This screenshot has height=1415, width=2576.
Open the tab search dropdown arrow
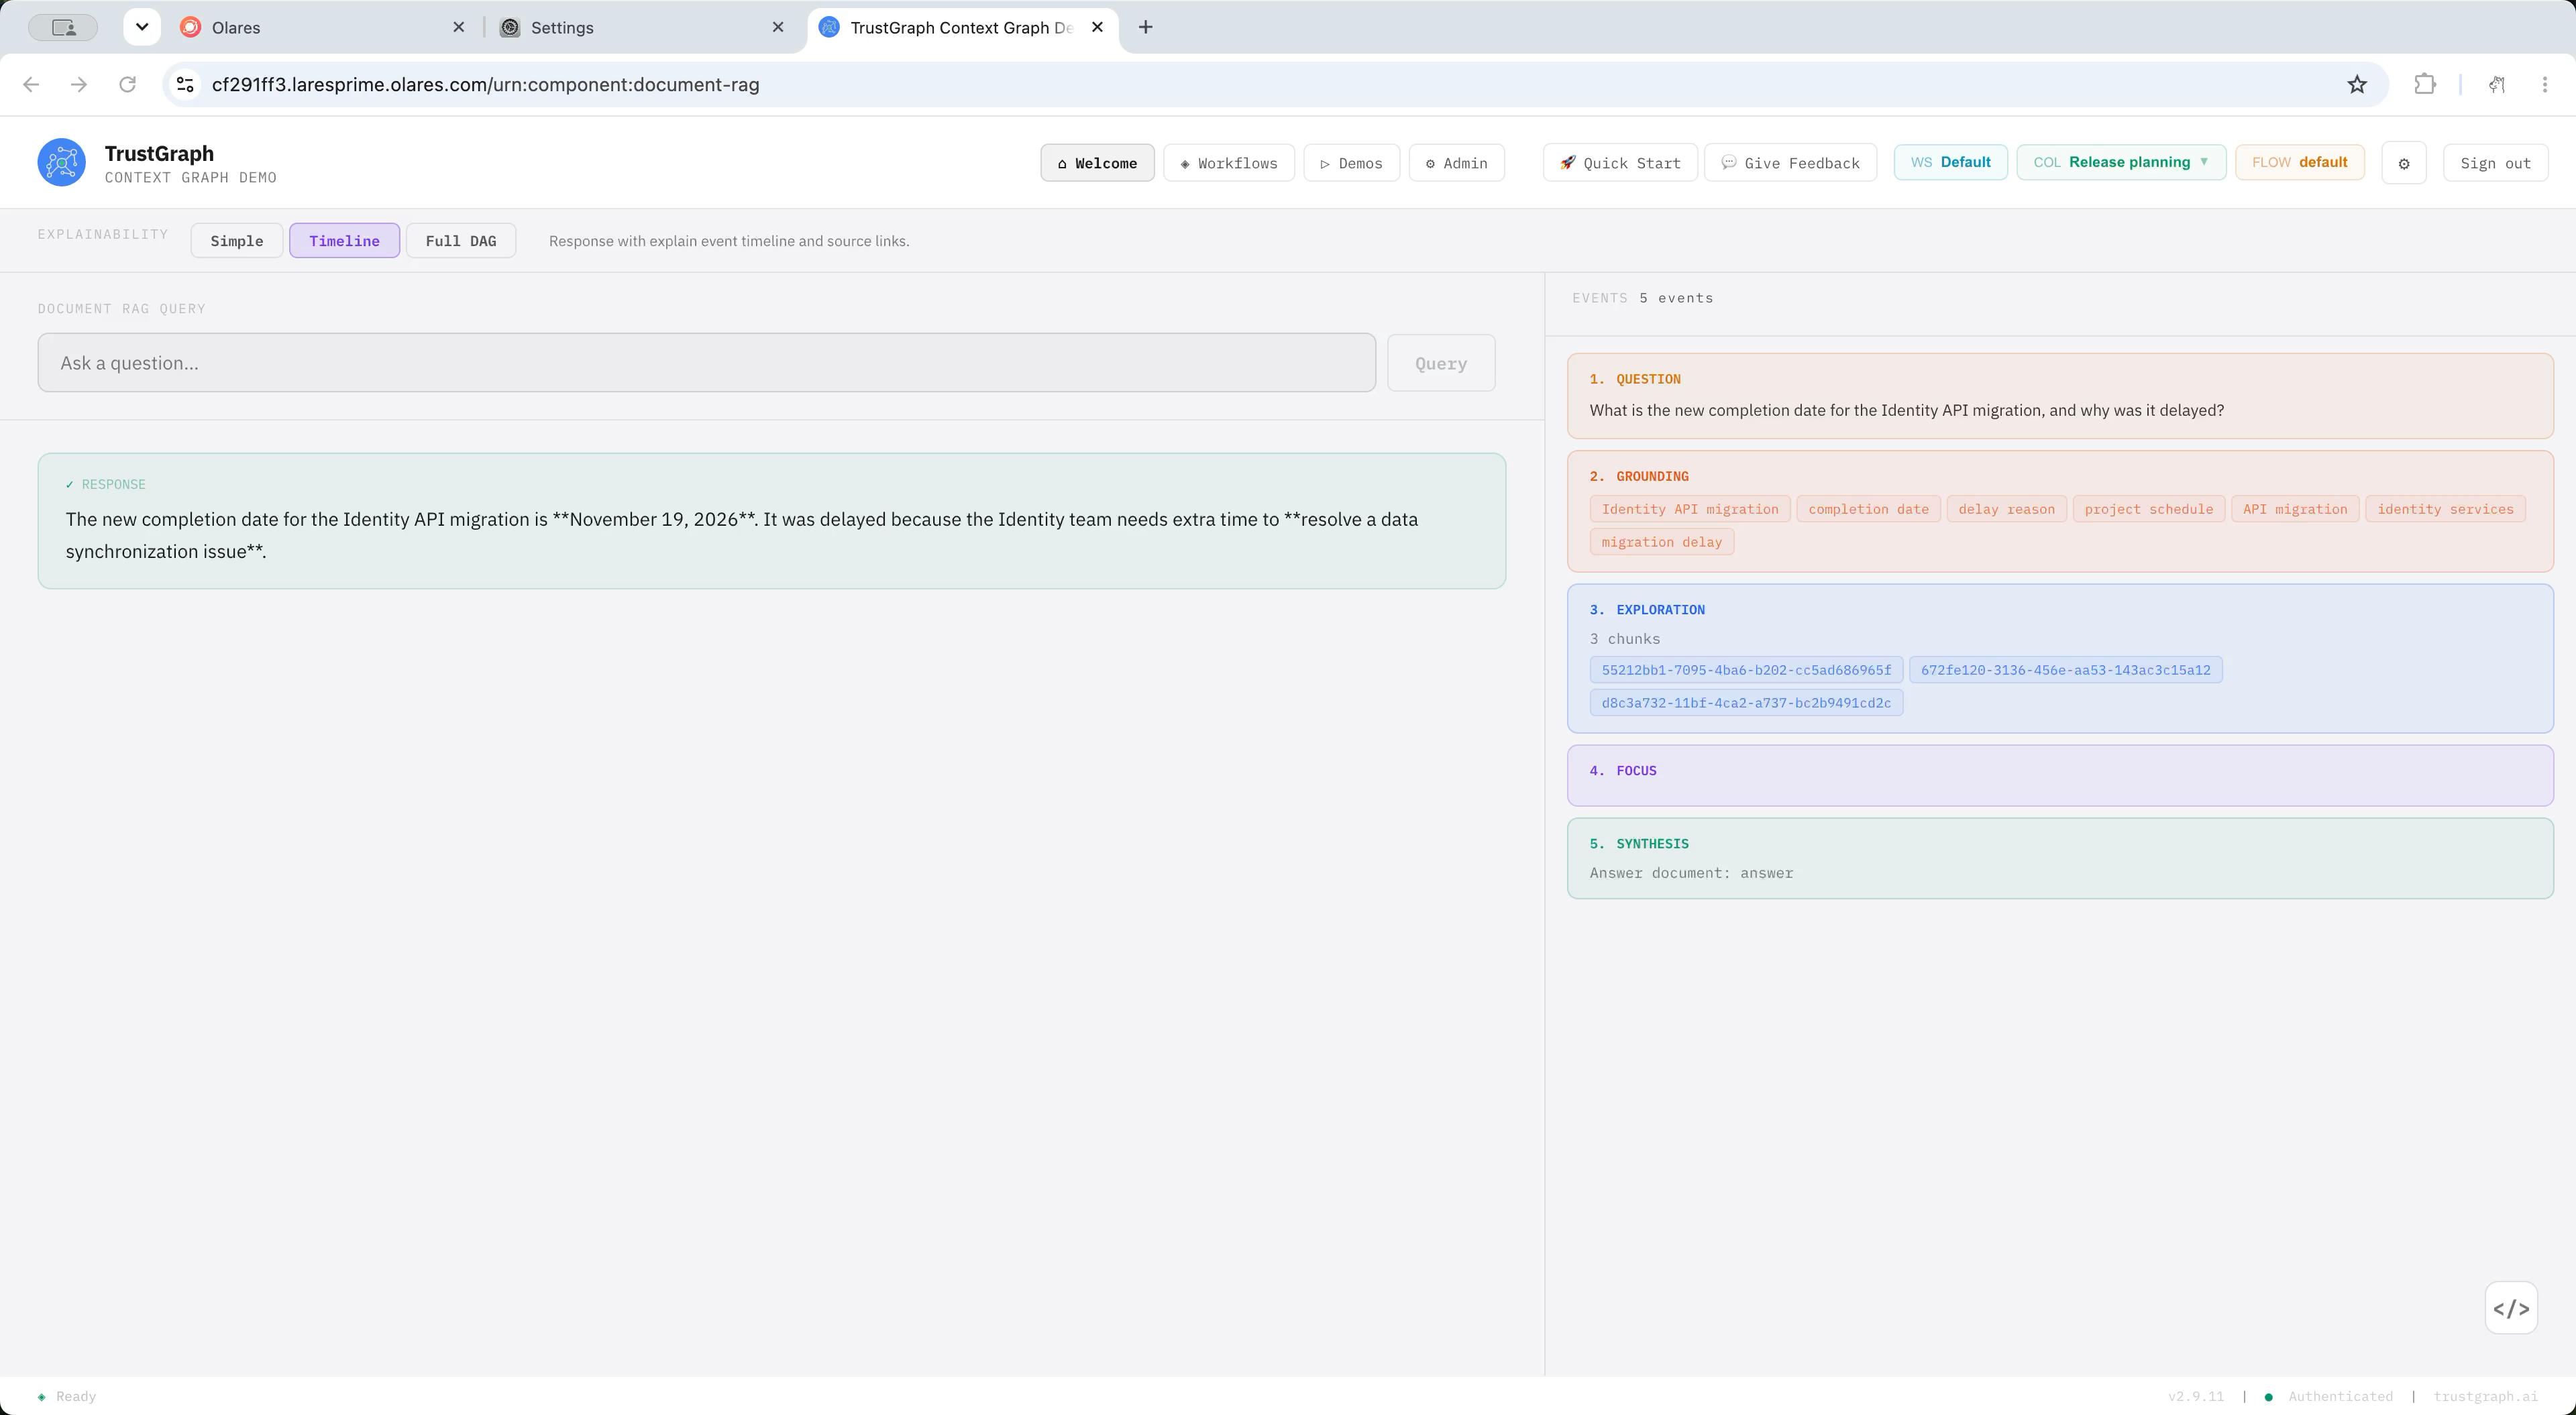click(142, 27)
